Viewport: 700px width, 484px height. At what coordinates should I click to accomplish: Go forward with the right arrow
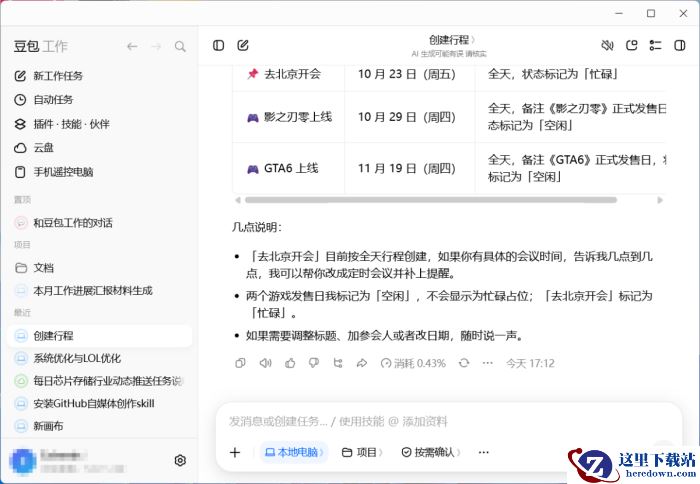[156, 46]
